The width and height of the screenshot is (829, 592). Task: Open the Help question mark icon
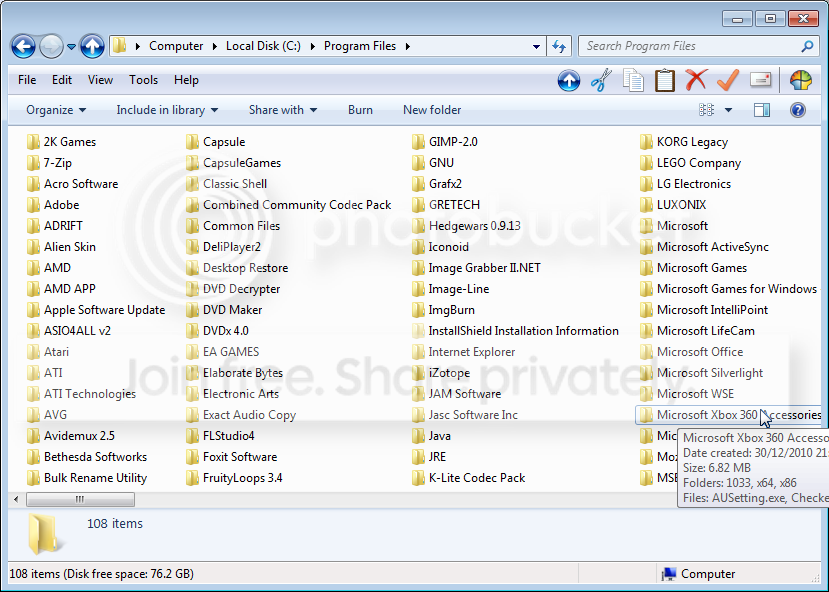click(797, 110)
